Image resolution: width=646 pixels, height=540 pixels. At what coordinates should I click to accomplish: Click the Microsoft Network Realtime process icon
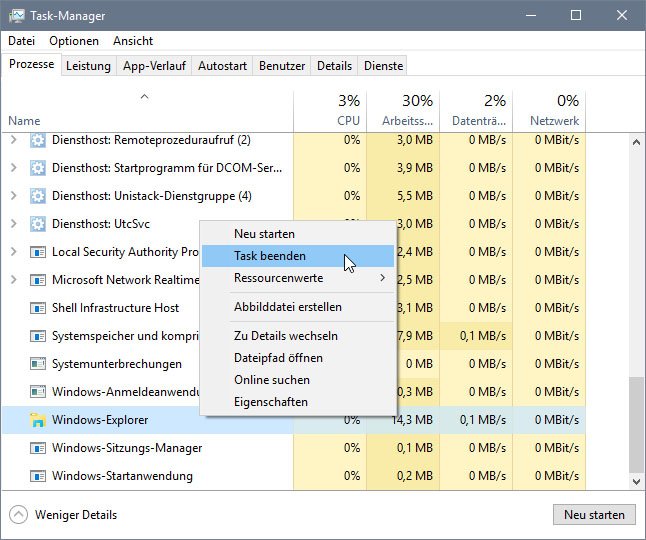[x=38, y=280]
